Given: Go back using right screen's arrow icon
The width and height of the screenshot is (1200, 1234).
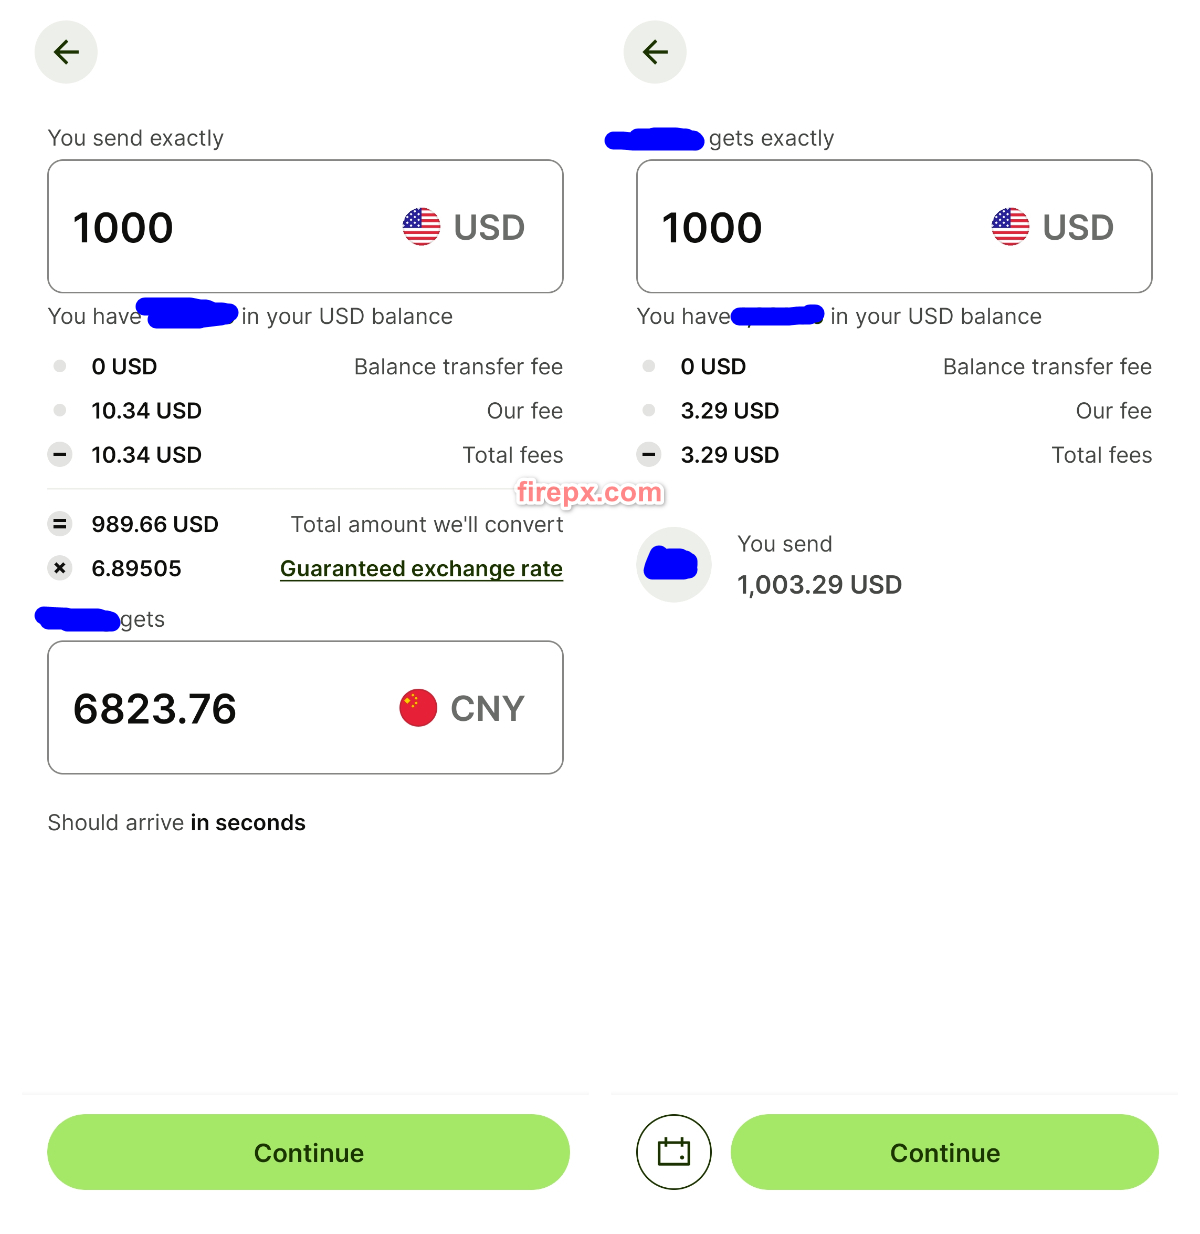Looking at the screenshot, I should pyautogui.click(x=655, y=52).
